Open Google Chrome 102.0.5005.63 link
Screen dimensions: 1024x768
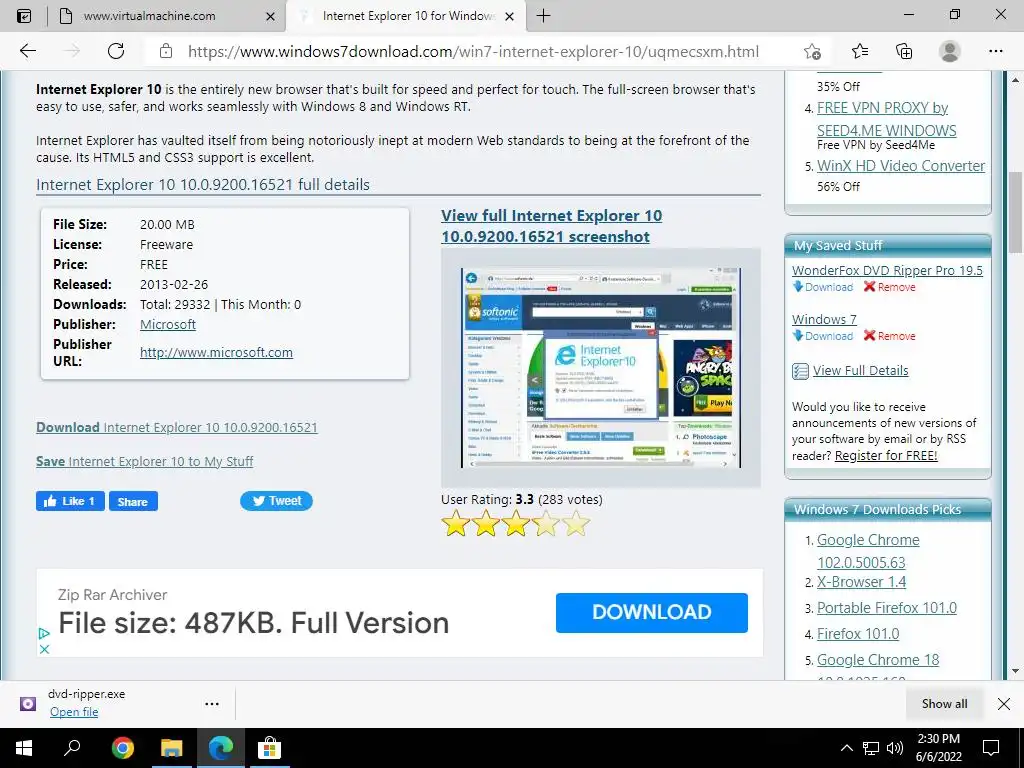coord(868,551)
